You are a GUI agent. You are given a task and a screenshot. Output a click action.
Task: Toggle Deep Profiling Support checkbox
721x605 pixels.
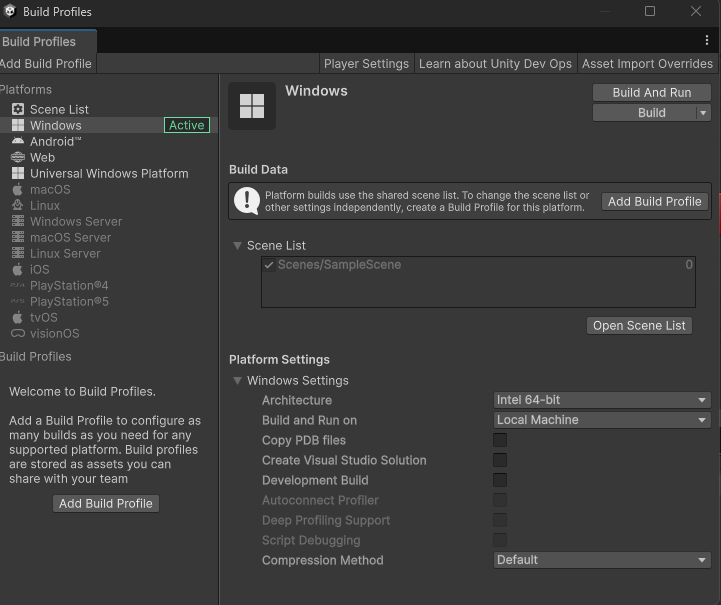(500, 520)
